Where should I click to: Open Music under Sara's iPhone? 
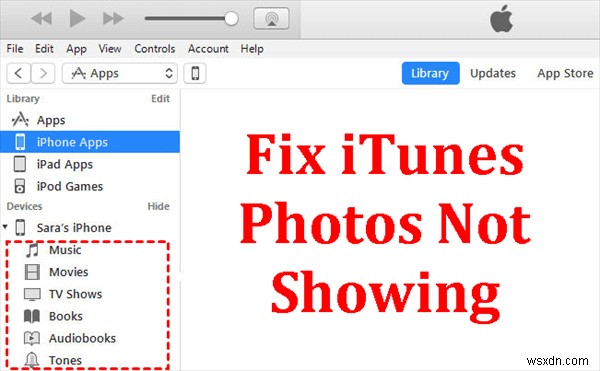65,250
